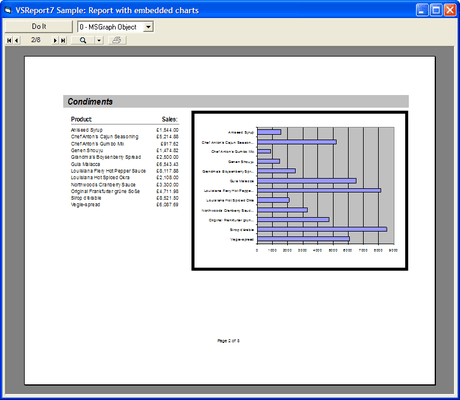Maximize the VSReport7 Sample window
Image resolution: width=460 pixels, height=400 pixels.
(436, 10)
